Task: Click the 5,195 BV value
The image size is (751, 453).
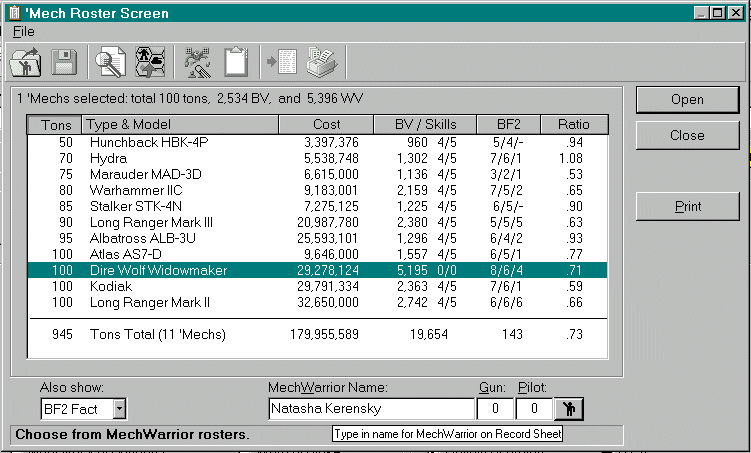Action: 412,270
